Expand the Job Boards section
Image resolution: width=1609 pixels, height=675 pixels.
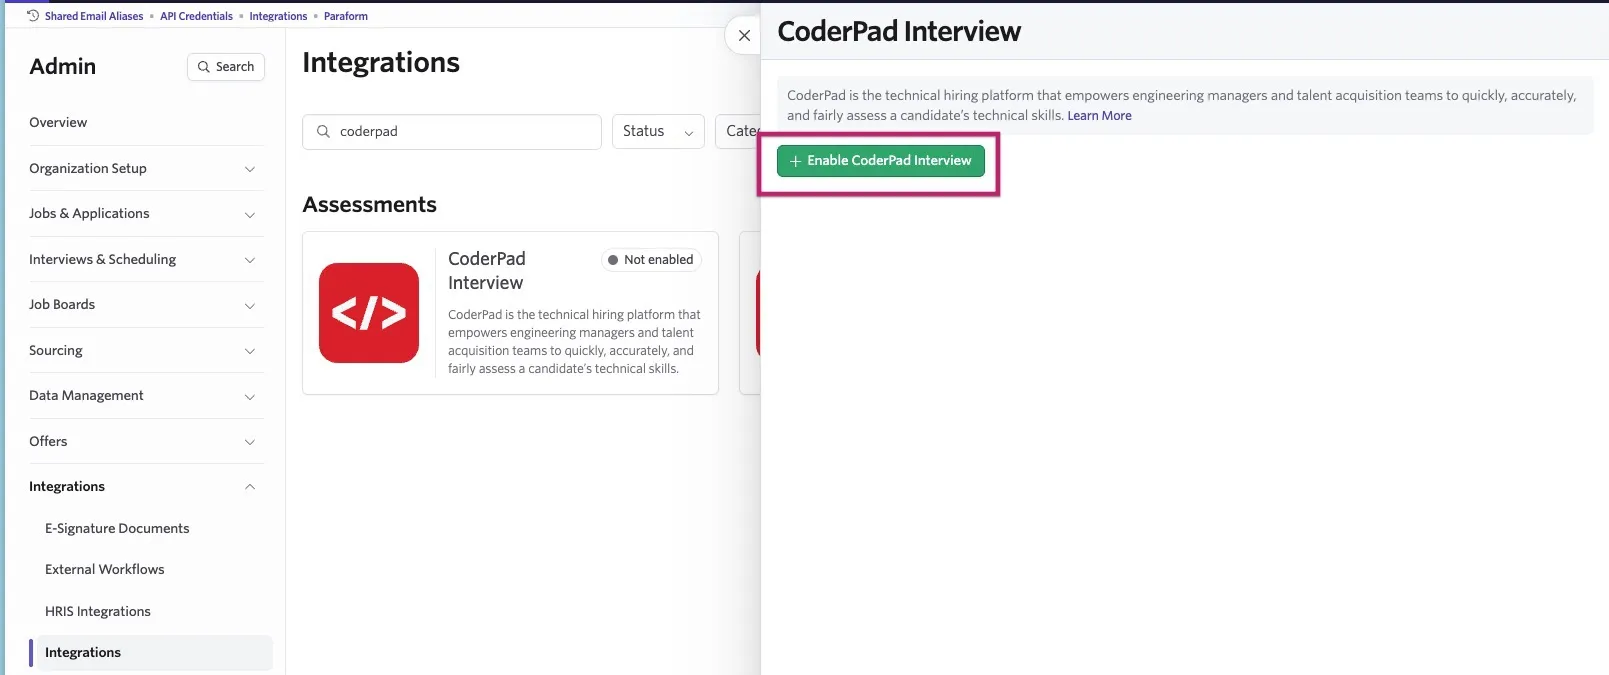pos(147,305)
